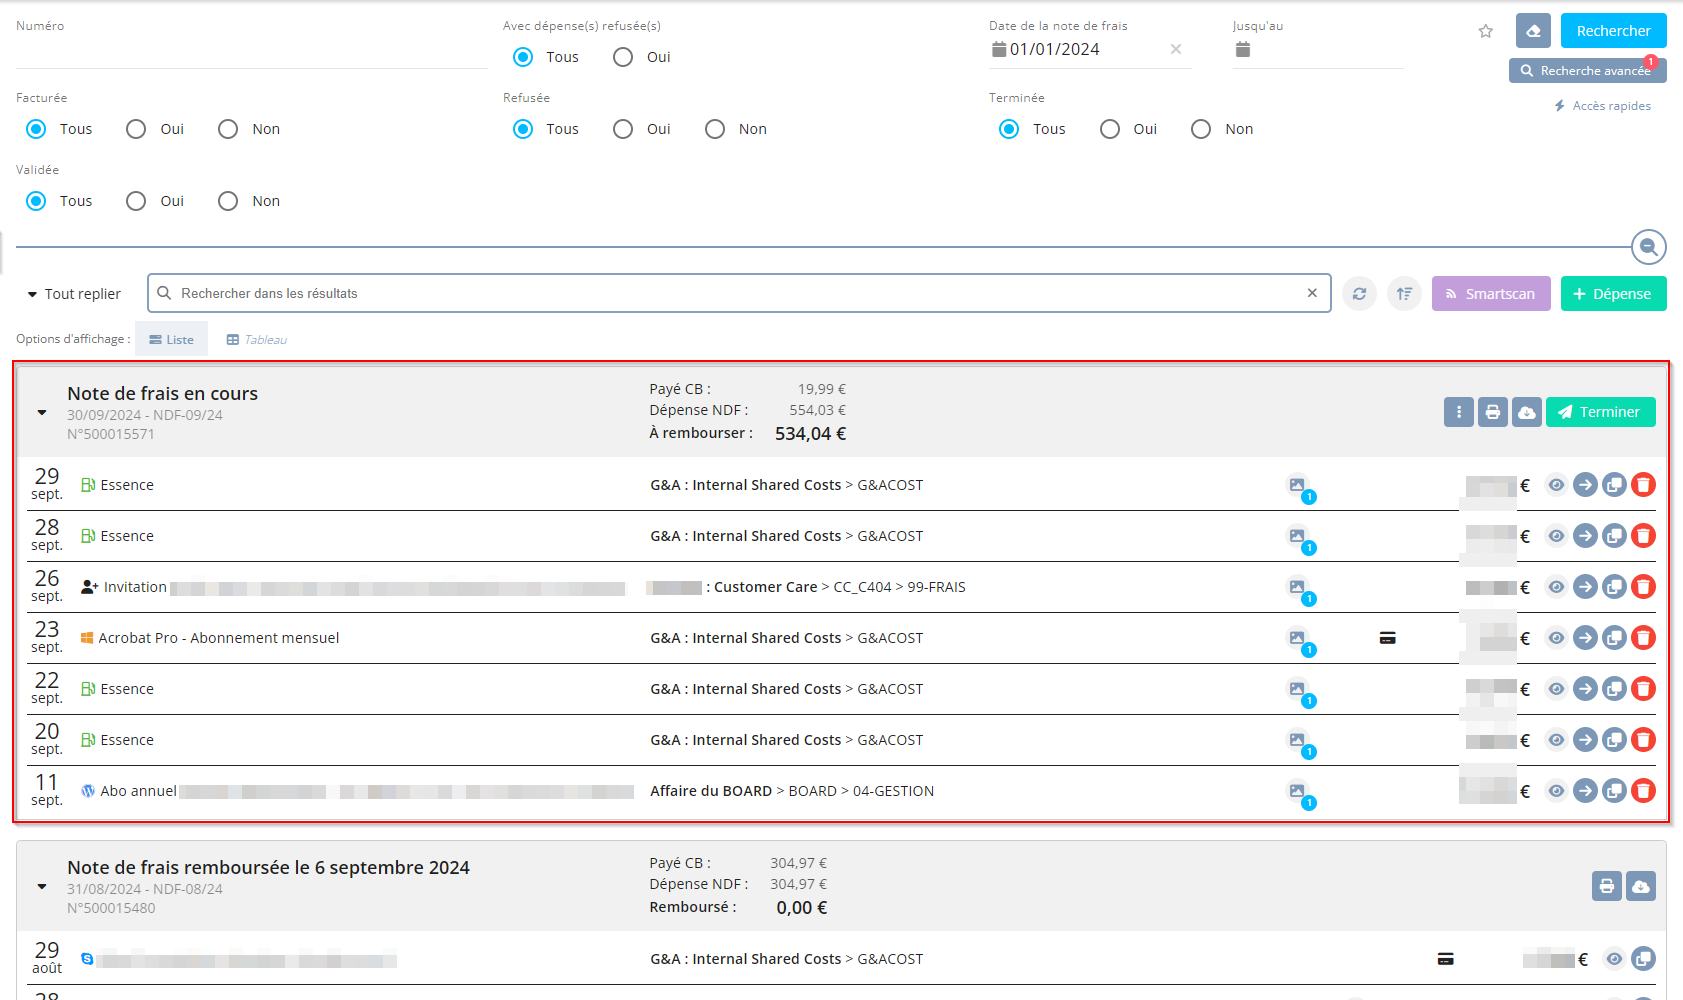Open attachment image for 29 sept. Essence
The image size is (1683, 1000).
1297,485
